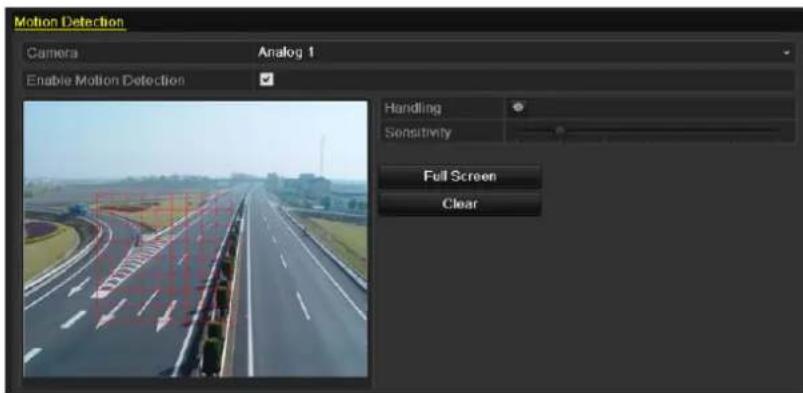Click the Sensitivity slider handle

point(560,131)
